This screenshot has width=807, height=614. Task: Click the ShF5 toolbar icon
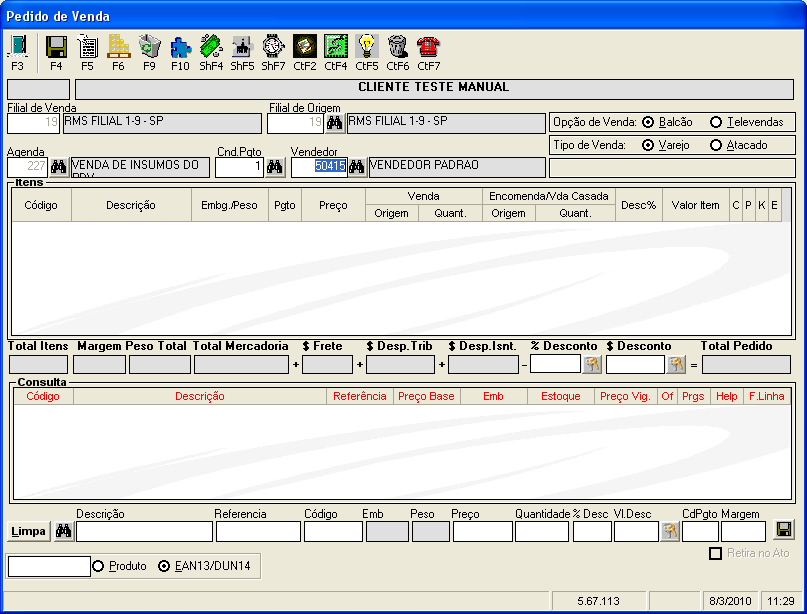(242, 47)
